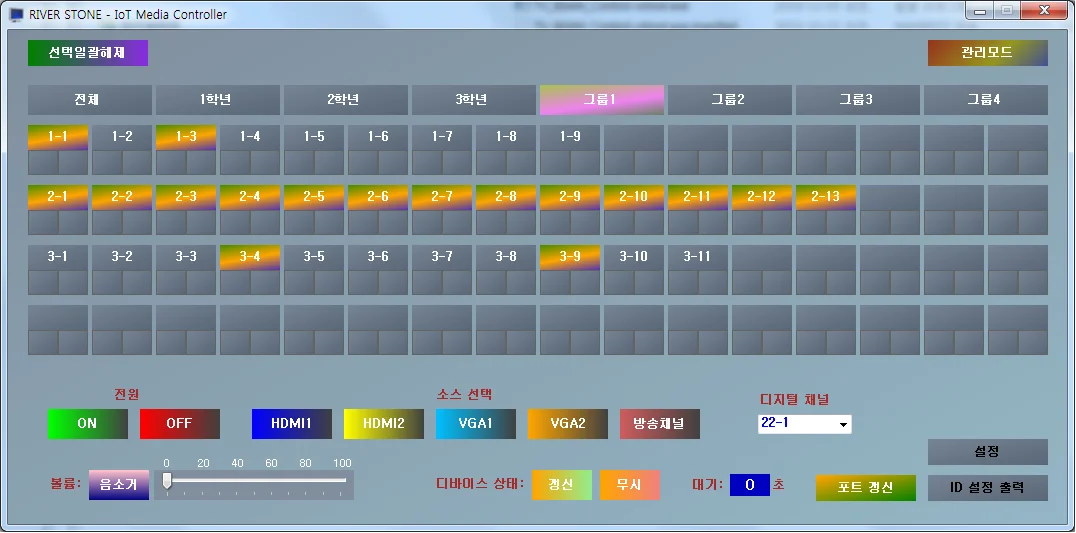Click the volume slider handle

point(167,481)
